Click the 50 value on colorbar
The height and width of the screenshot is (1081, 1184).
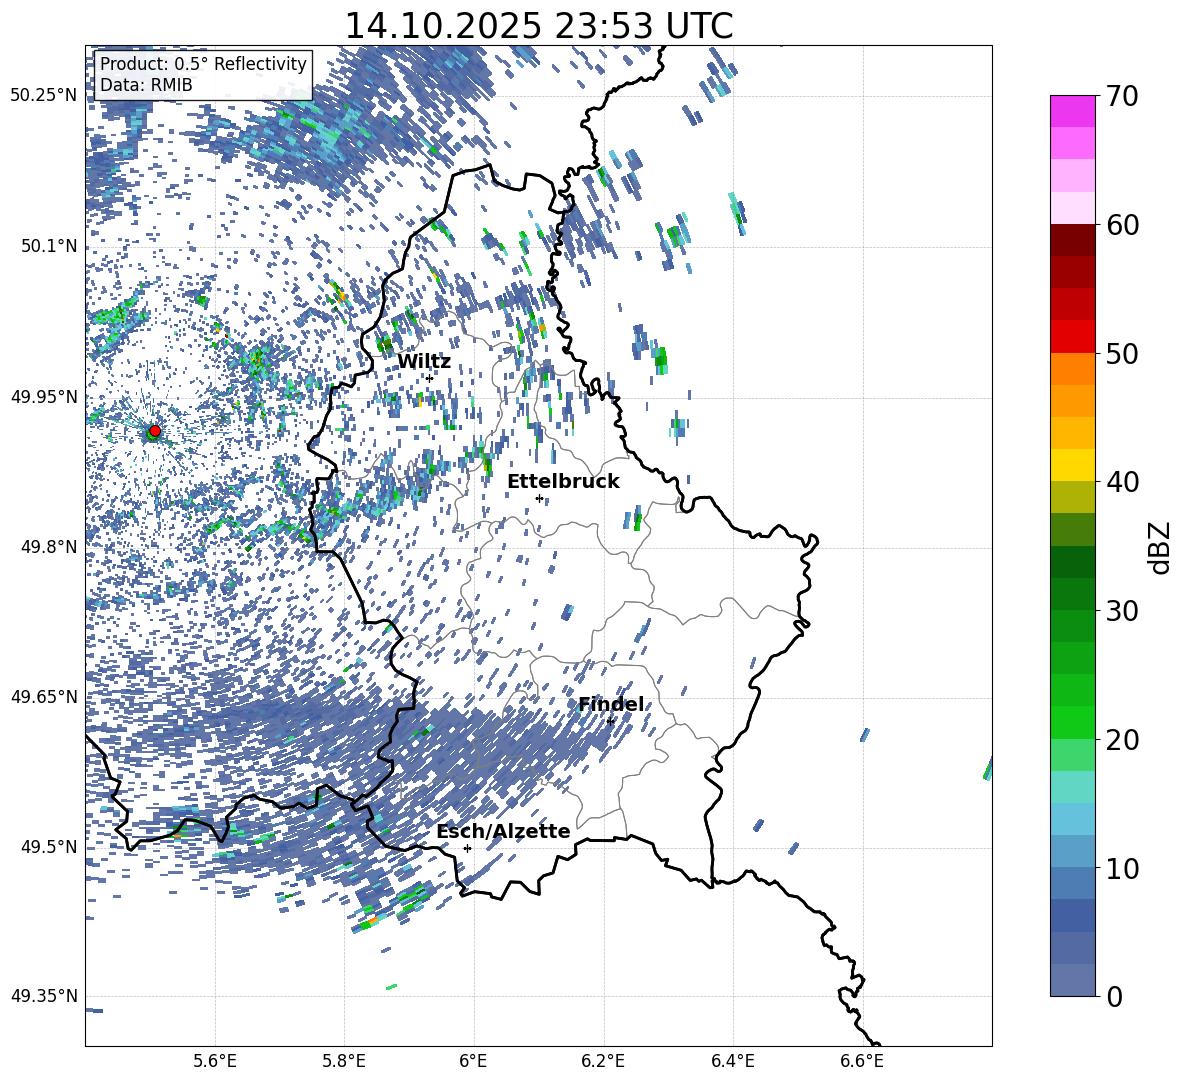(1121, 354)
